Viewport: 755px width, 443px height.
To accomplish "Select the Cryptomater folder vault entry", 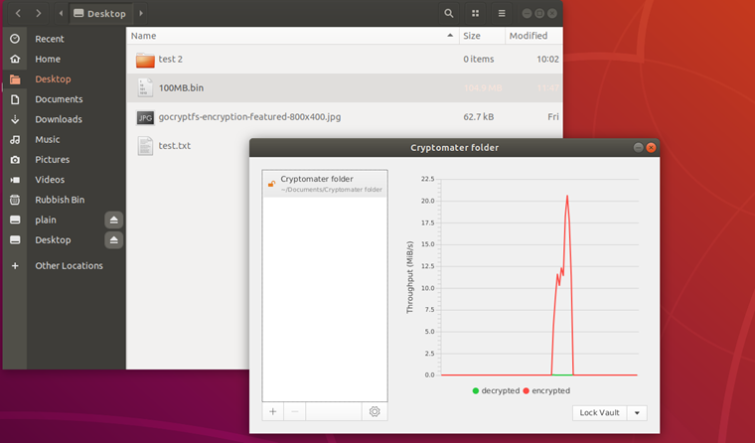I will point(325,183).
